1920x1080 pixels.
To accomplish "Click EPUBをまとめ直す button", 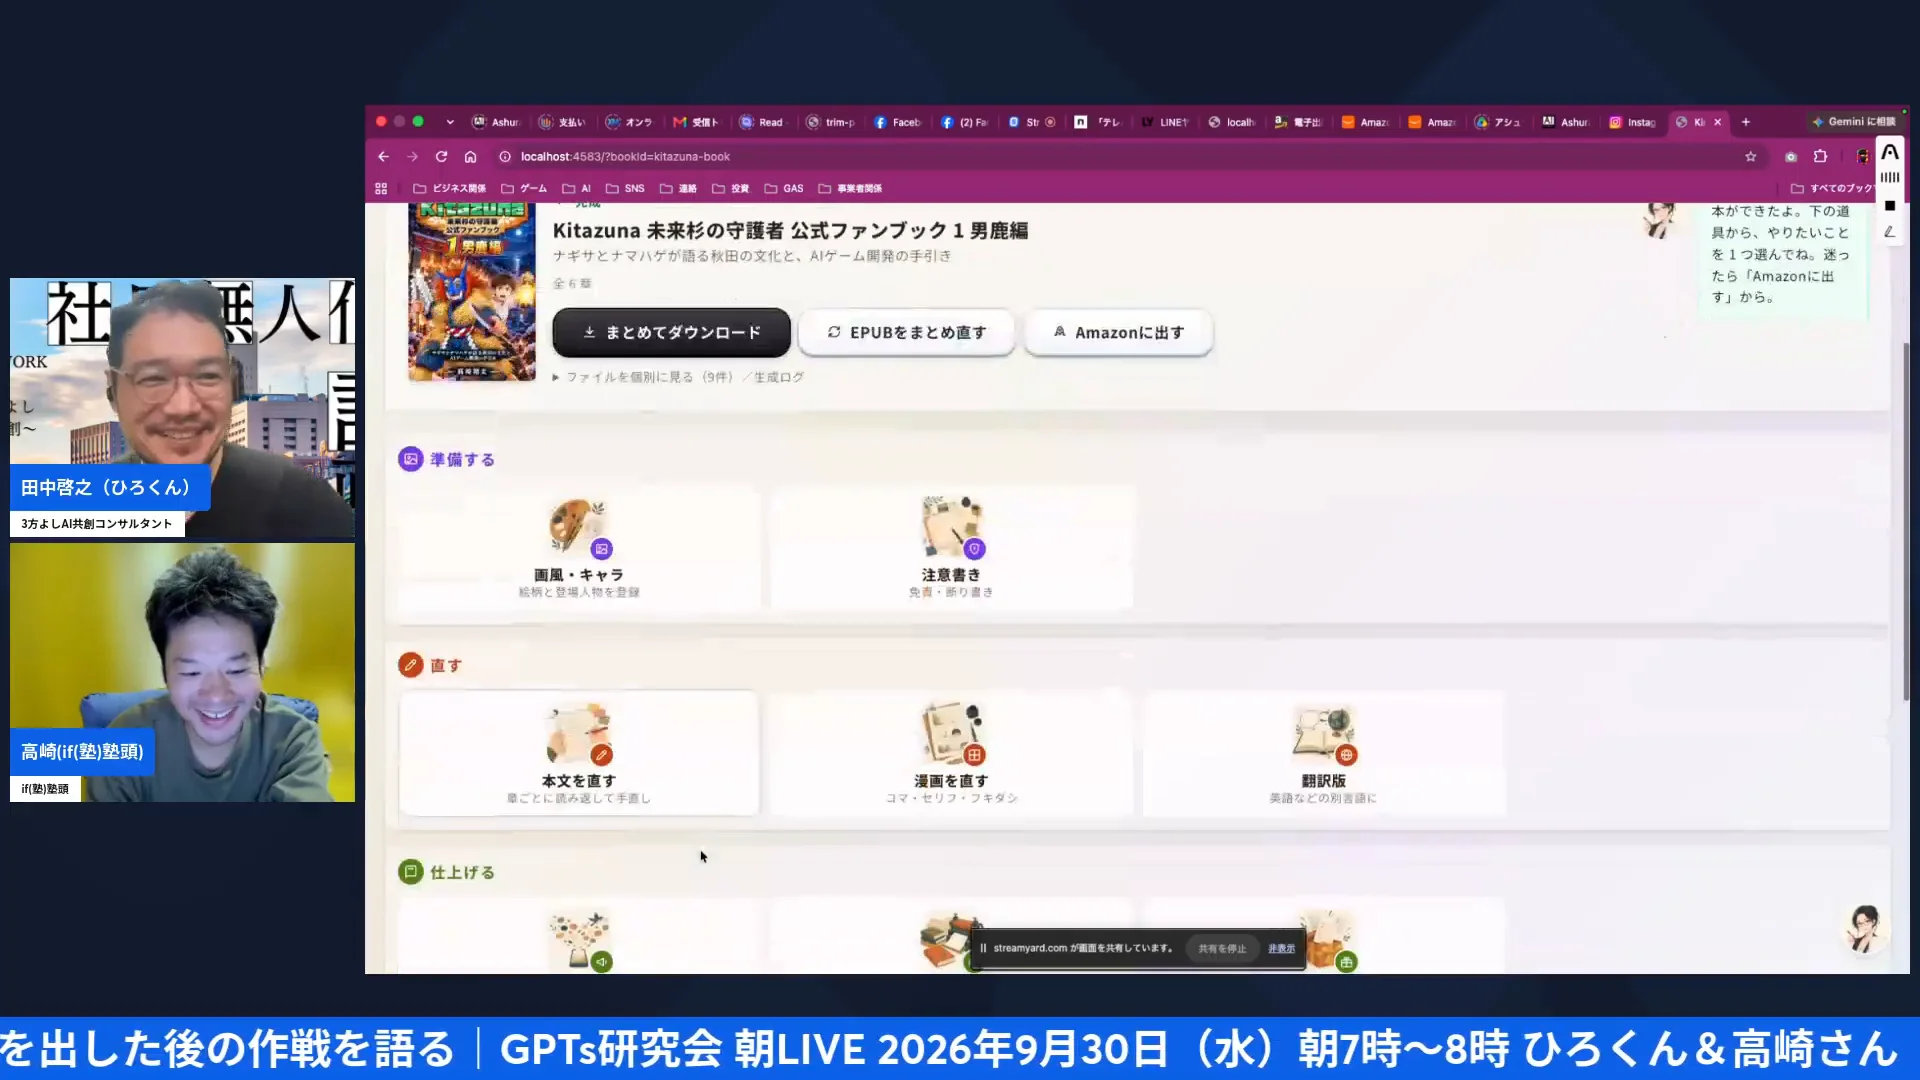I will [906, 333].
